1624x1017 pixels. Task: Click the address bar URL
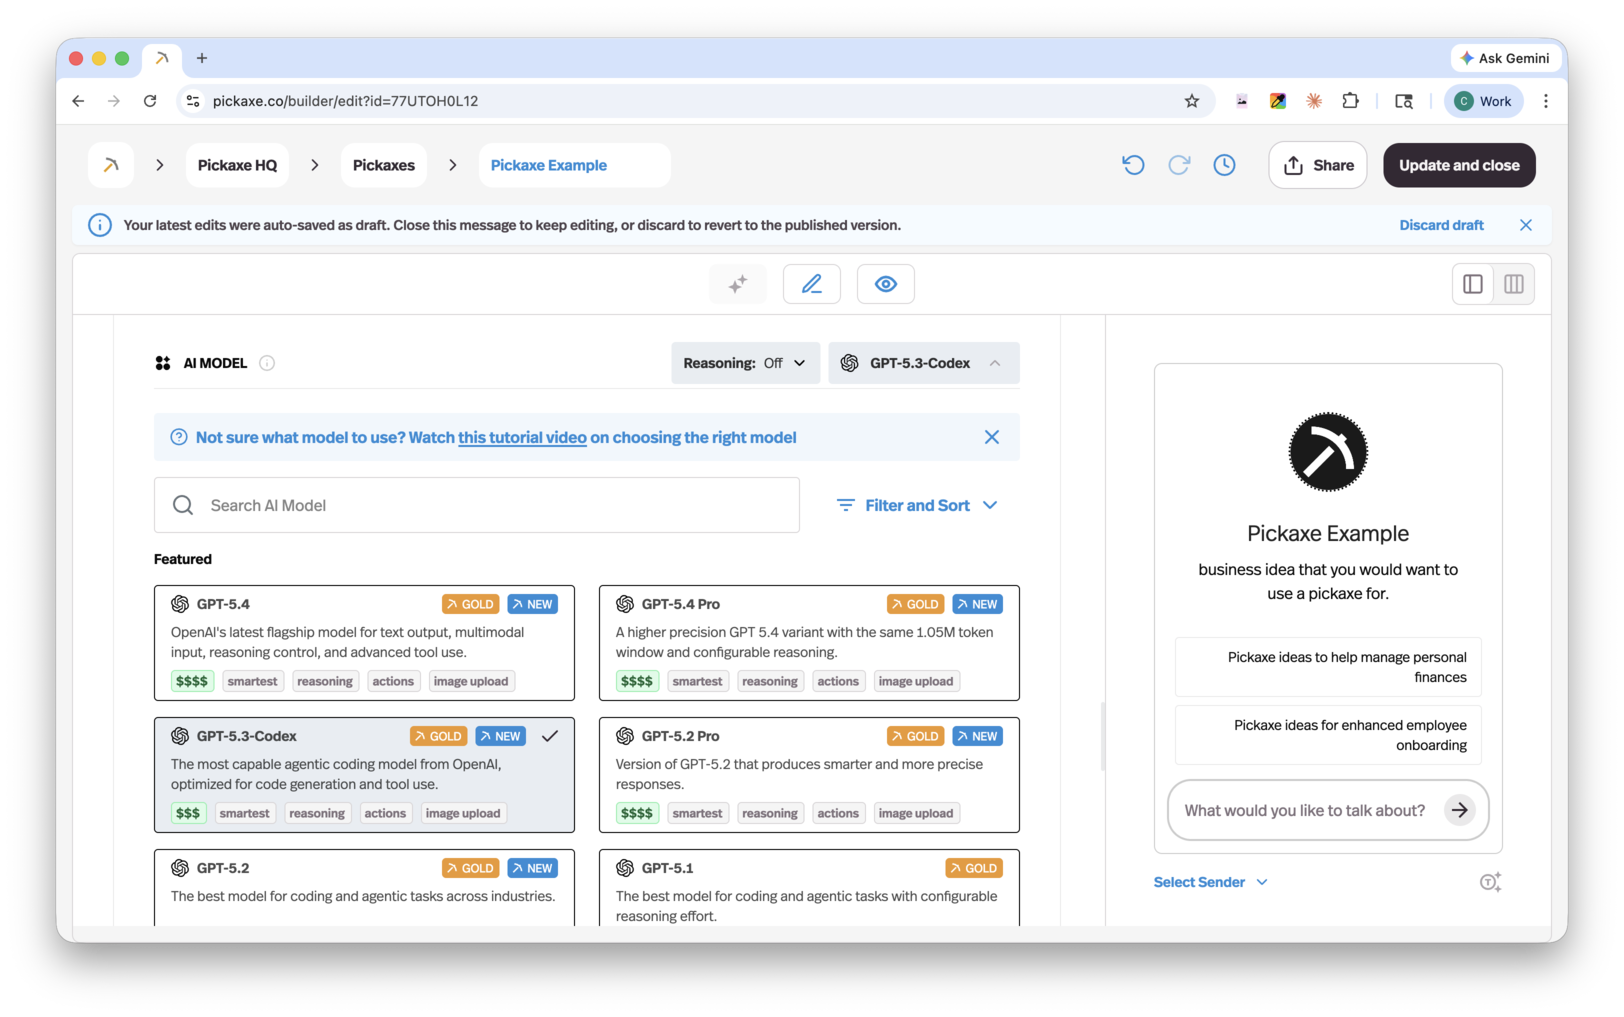345,101
